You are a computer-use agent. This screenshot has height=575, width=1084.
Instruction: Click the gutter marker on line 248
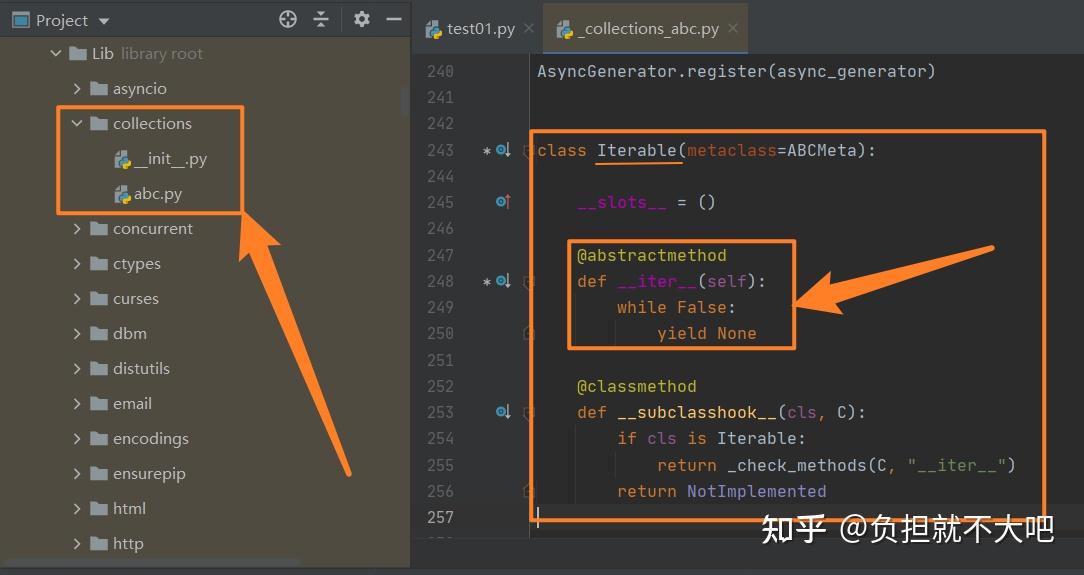point(503,281)
